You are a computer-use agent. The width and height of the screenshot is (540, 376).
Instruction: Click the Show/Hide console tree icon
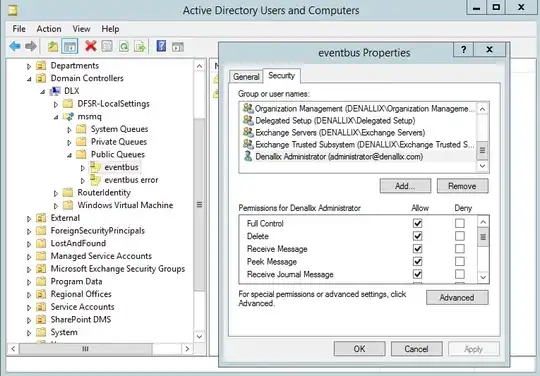(x=70, y=46)
